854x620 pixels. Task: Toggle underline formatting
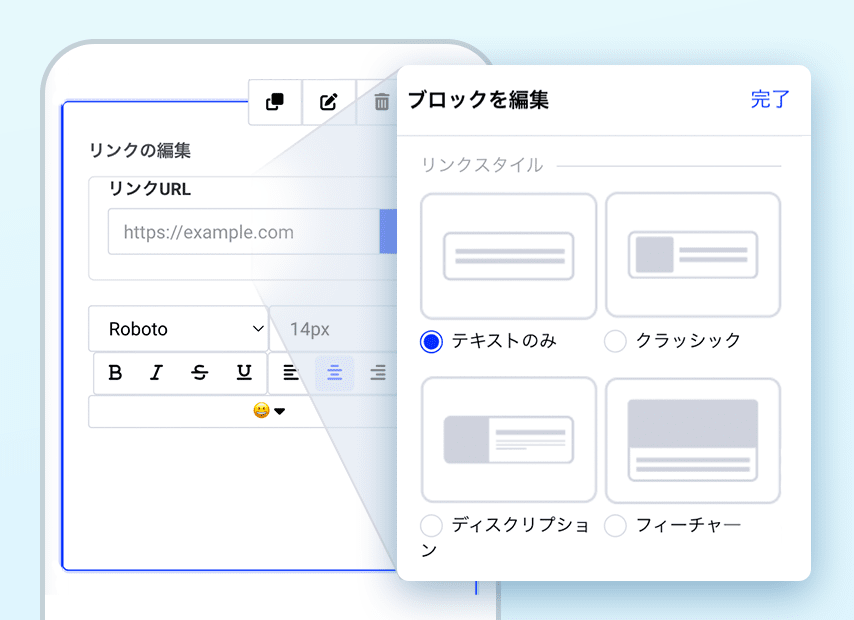(x=244, y=373)
